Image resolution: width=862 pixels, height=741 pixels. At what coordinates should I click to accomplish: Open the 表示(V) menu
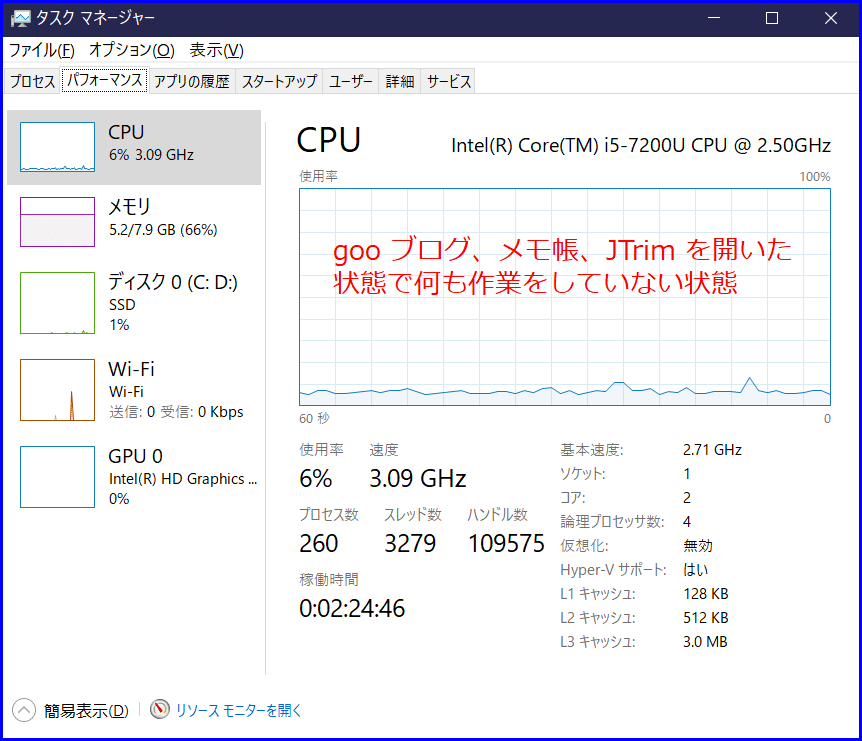tap(217, 51)
